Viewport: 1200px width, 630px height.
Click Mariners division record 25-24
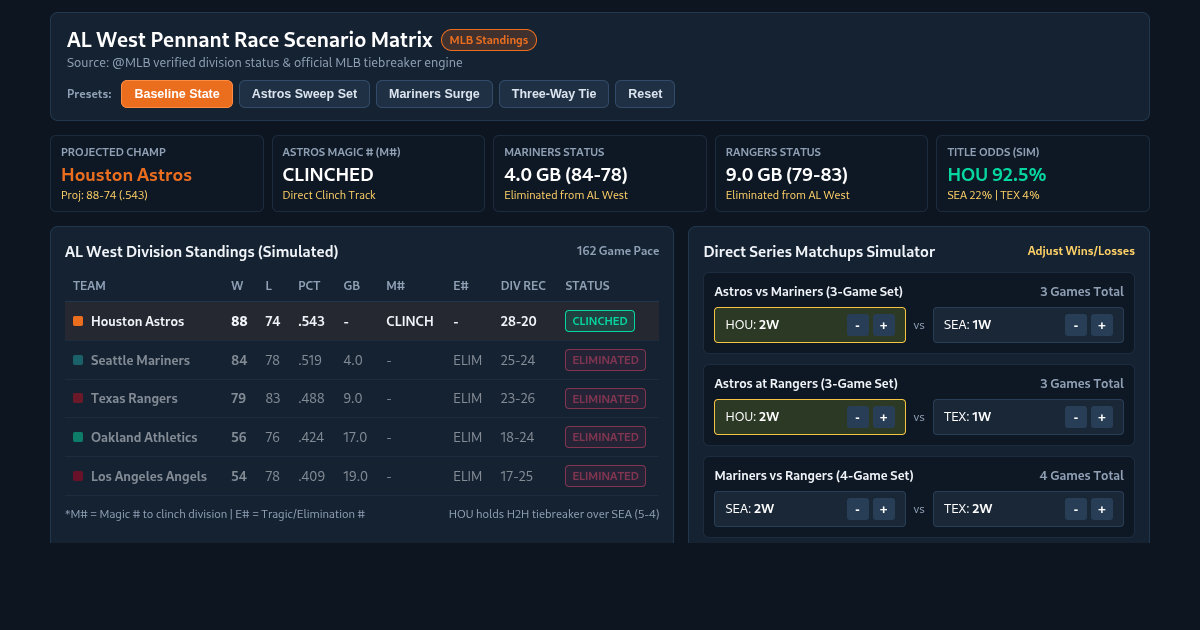(519, 360)
